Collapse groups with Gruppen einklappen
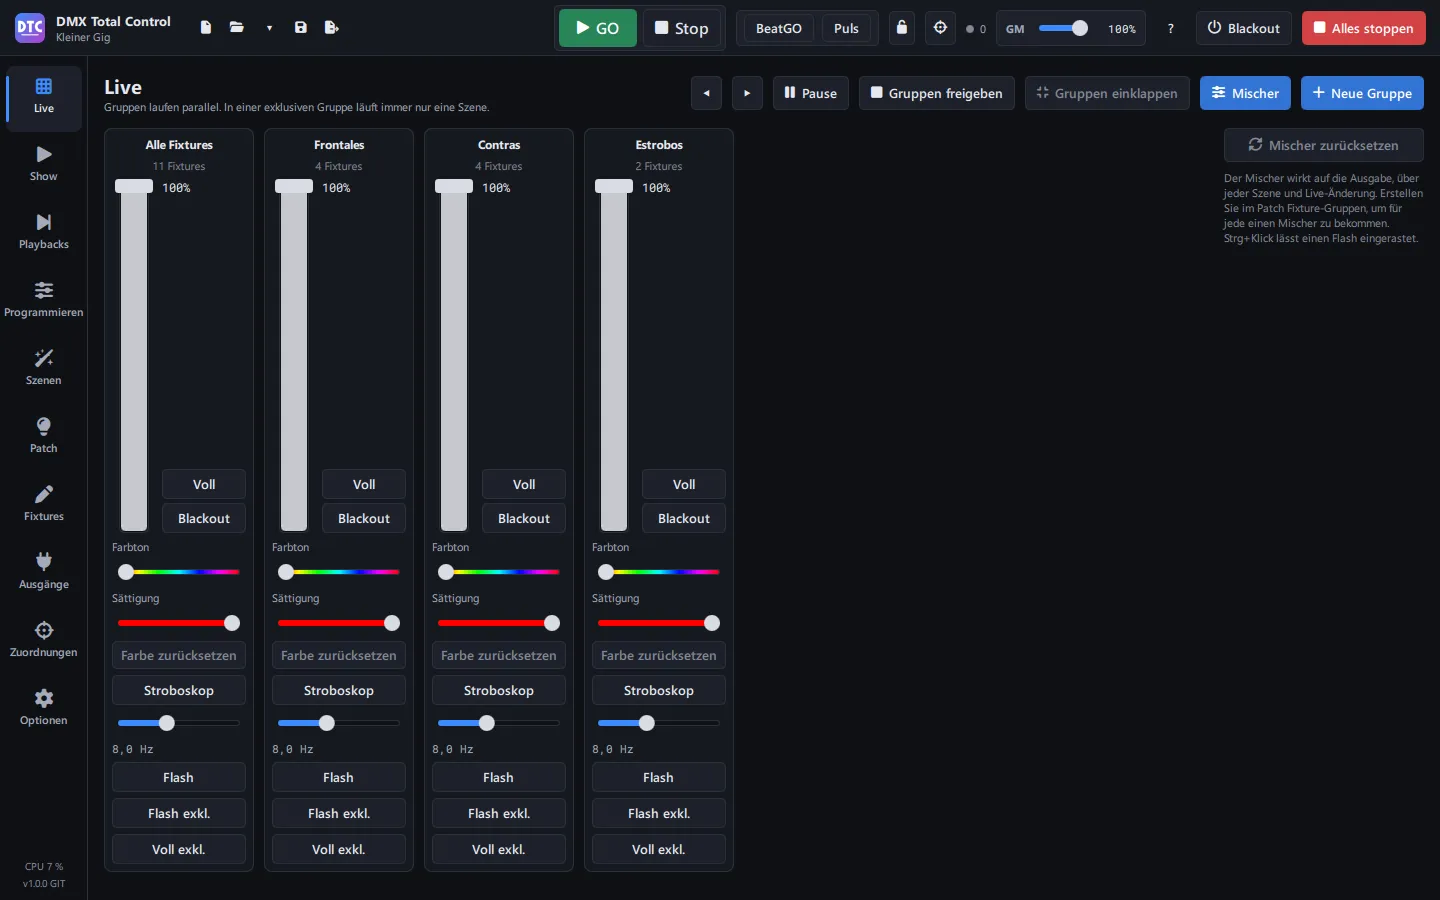 pyautogui.click(x=1107, y=93)
